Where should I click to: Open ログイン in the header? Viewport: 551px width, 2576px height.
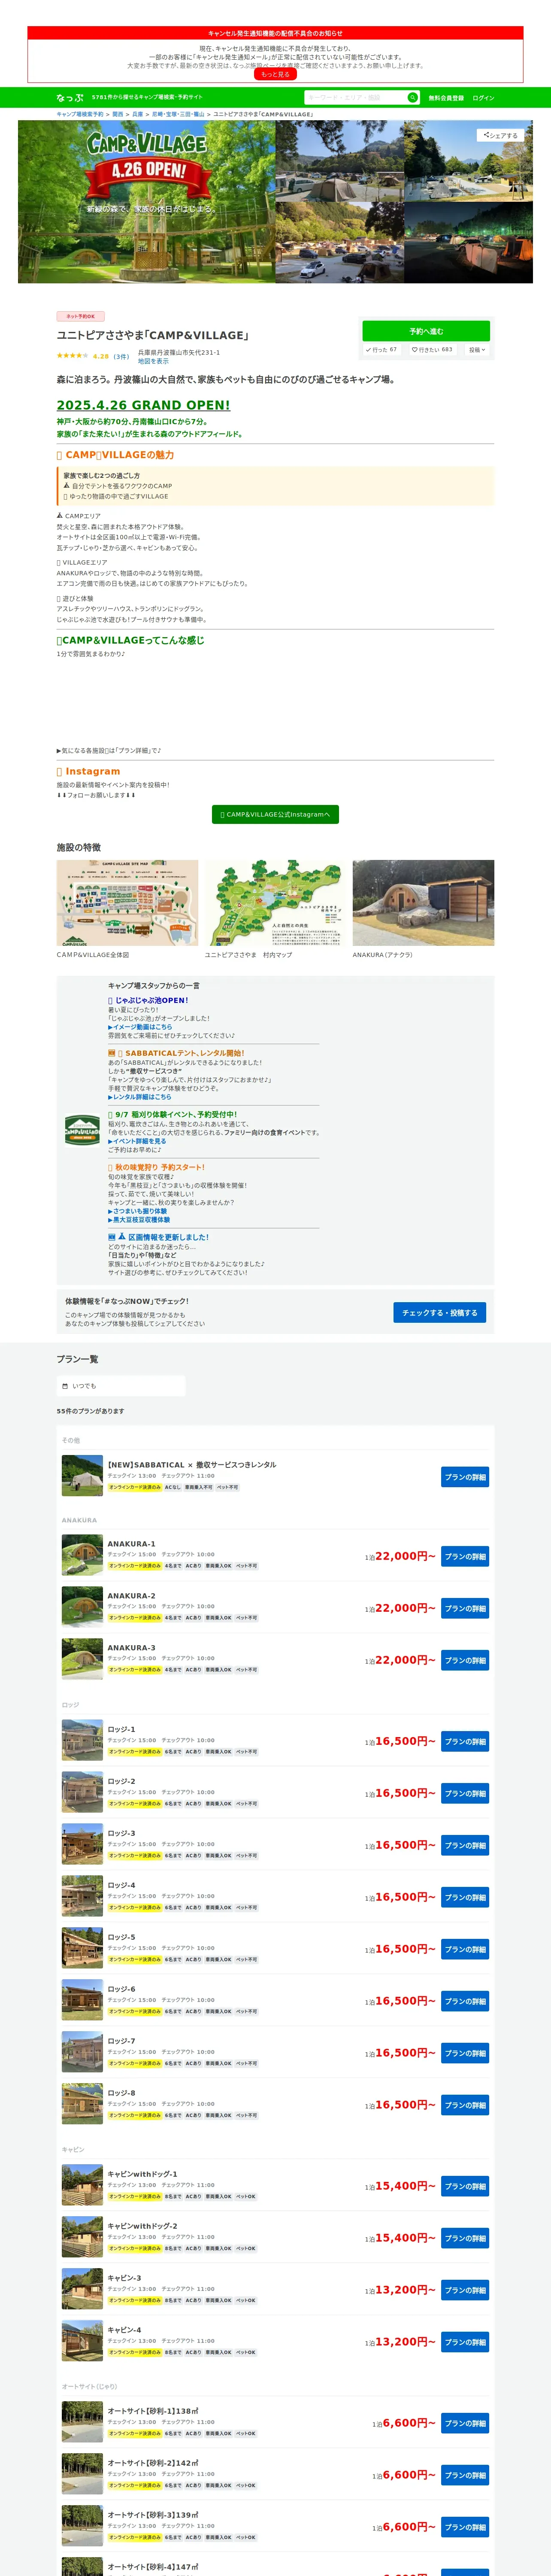[483, 98]
